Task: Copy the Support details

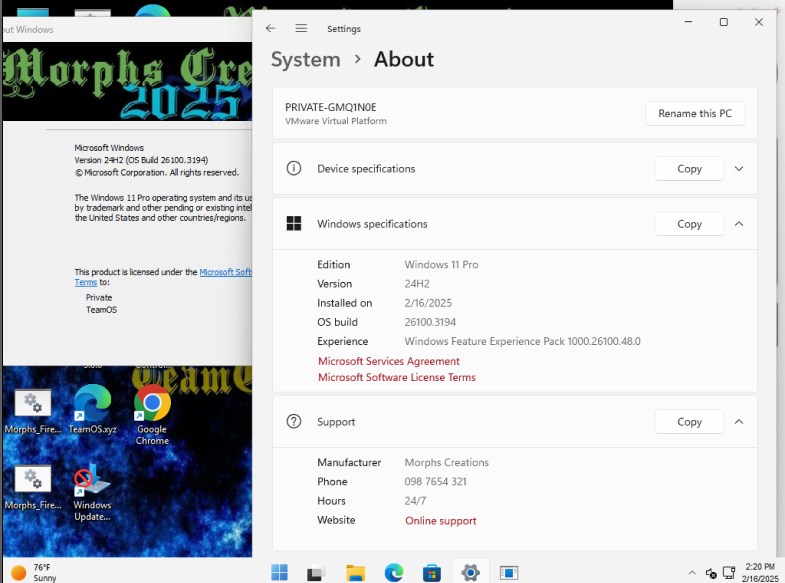Action: 689,422
